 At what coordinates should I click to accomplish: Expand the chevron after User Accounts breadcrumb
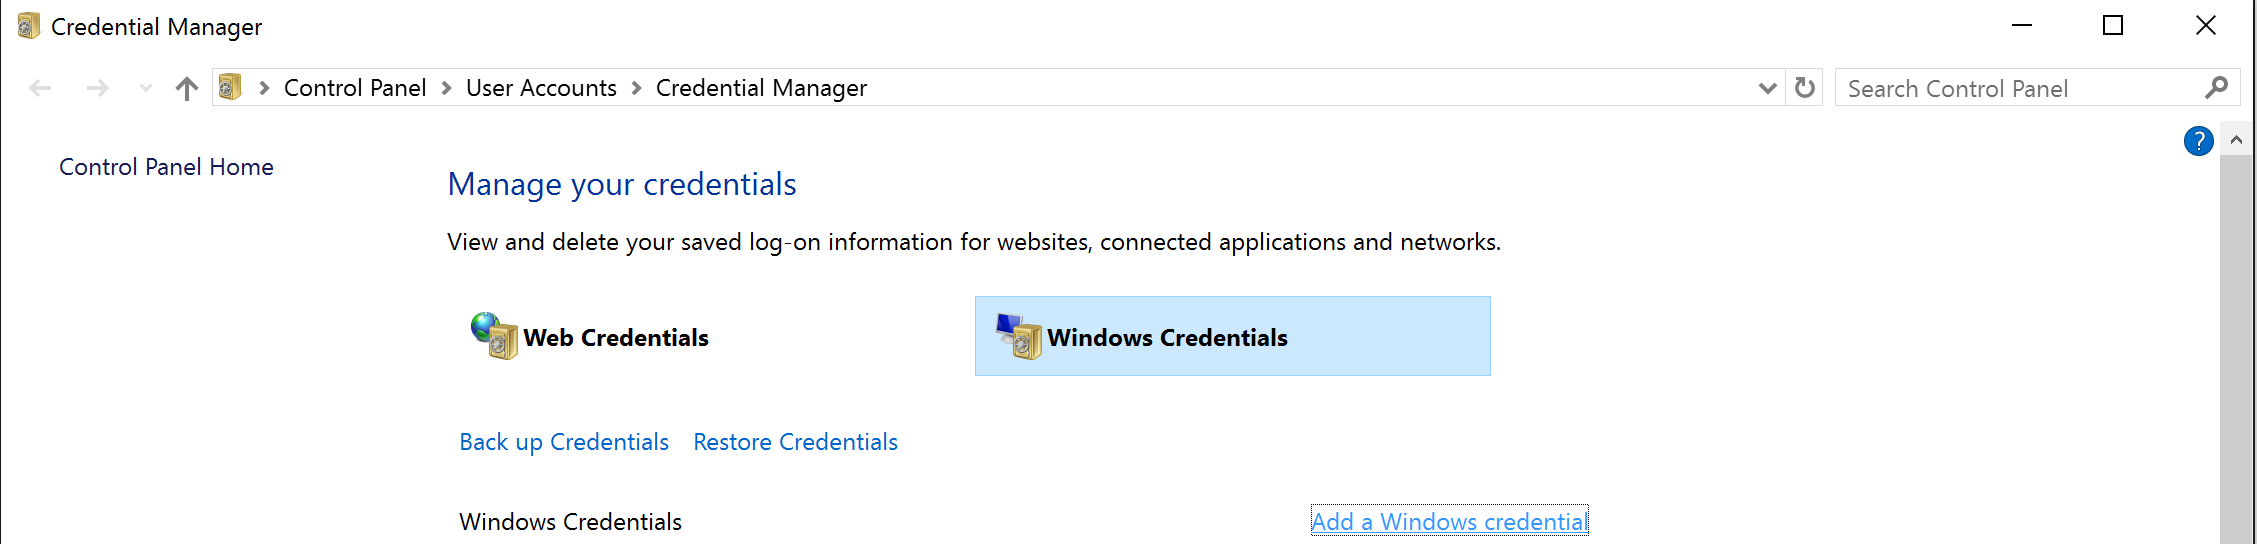[636, 88]
